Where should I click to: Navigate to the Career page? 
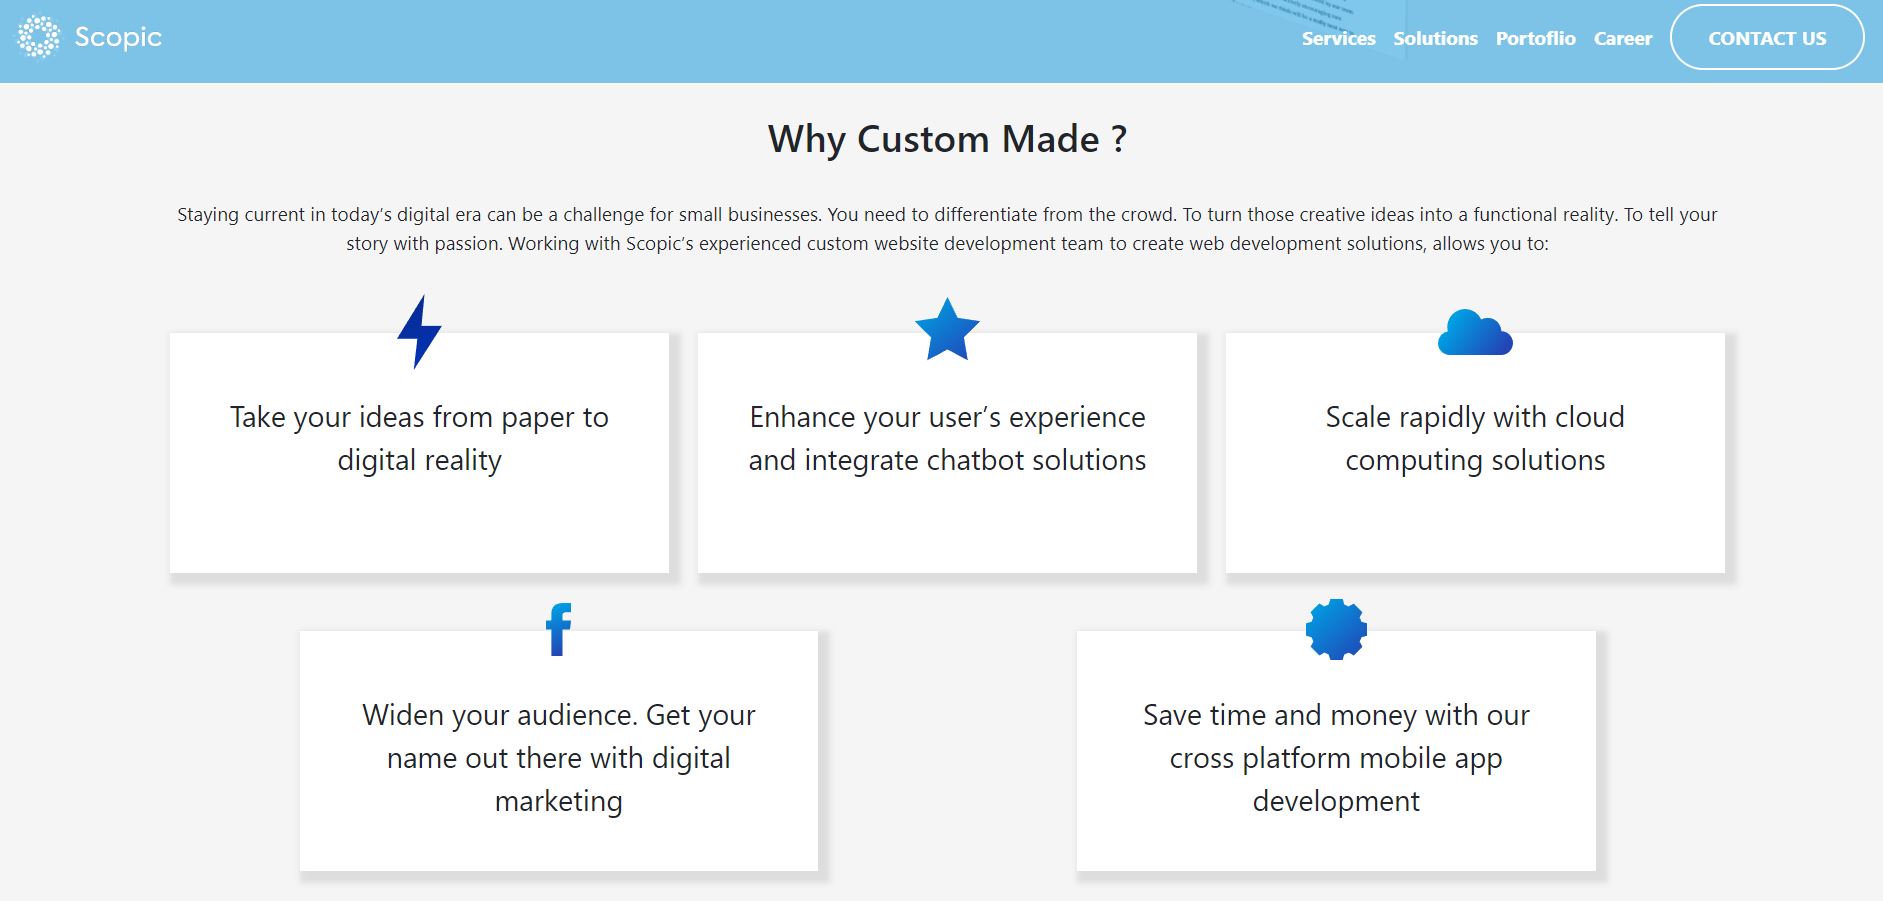pos(1622,39)
